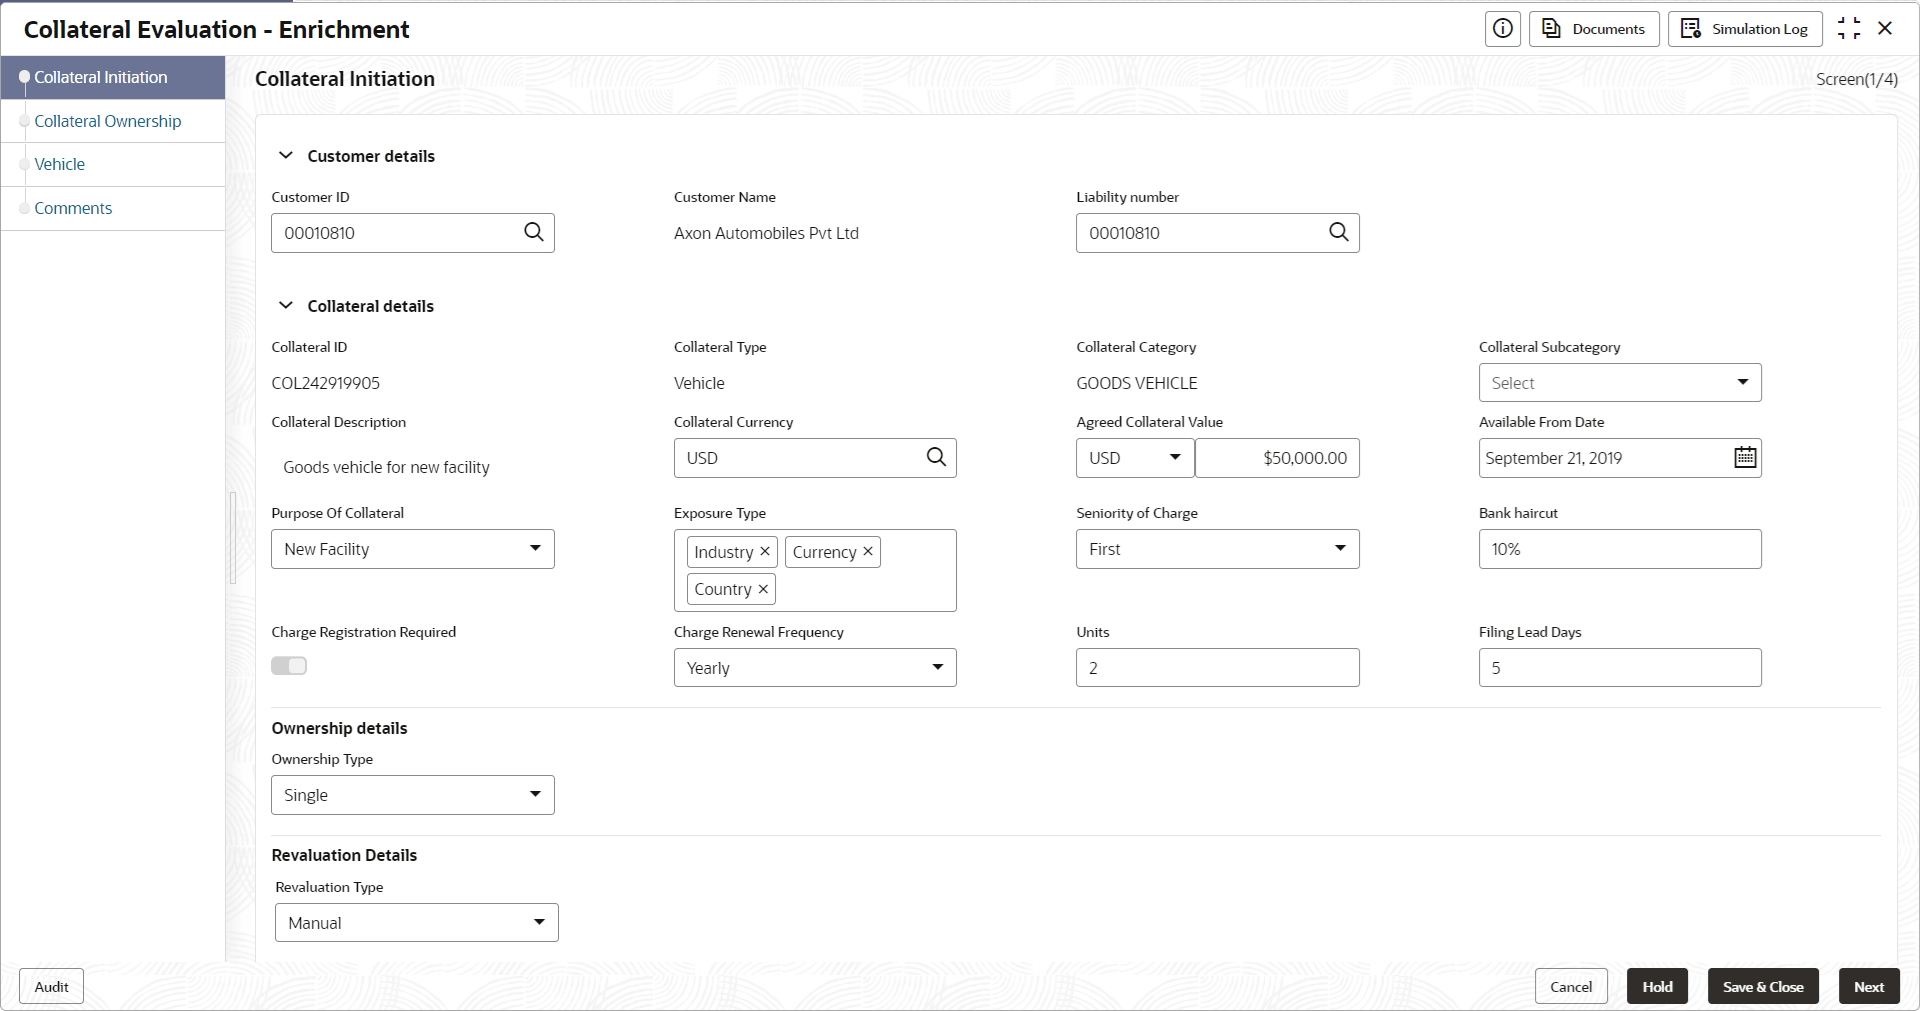Proceed with the Next button
This screenshot has width=1920, height=1011.
(x=1869, y=987)
